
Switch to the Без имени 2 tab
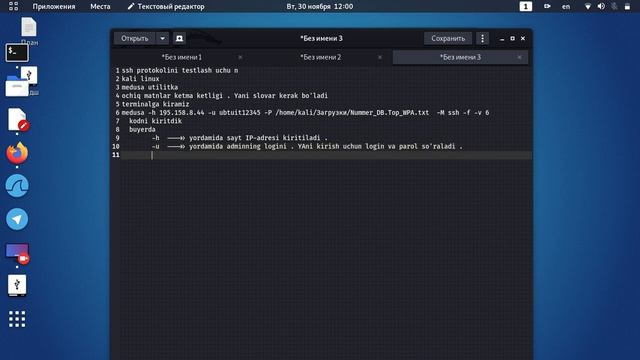[x=320, y=57]
